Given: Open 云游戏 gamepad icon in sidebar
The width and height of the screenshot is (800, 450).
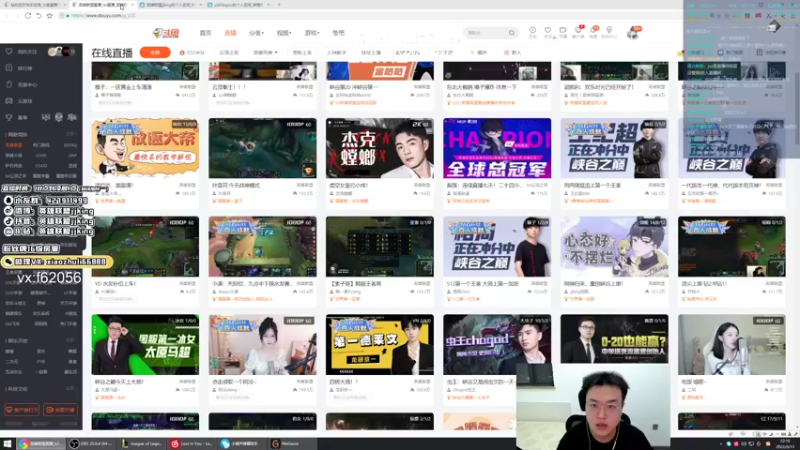Looking at the screenshot, I should click(9, 101).
